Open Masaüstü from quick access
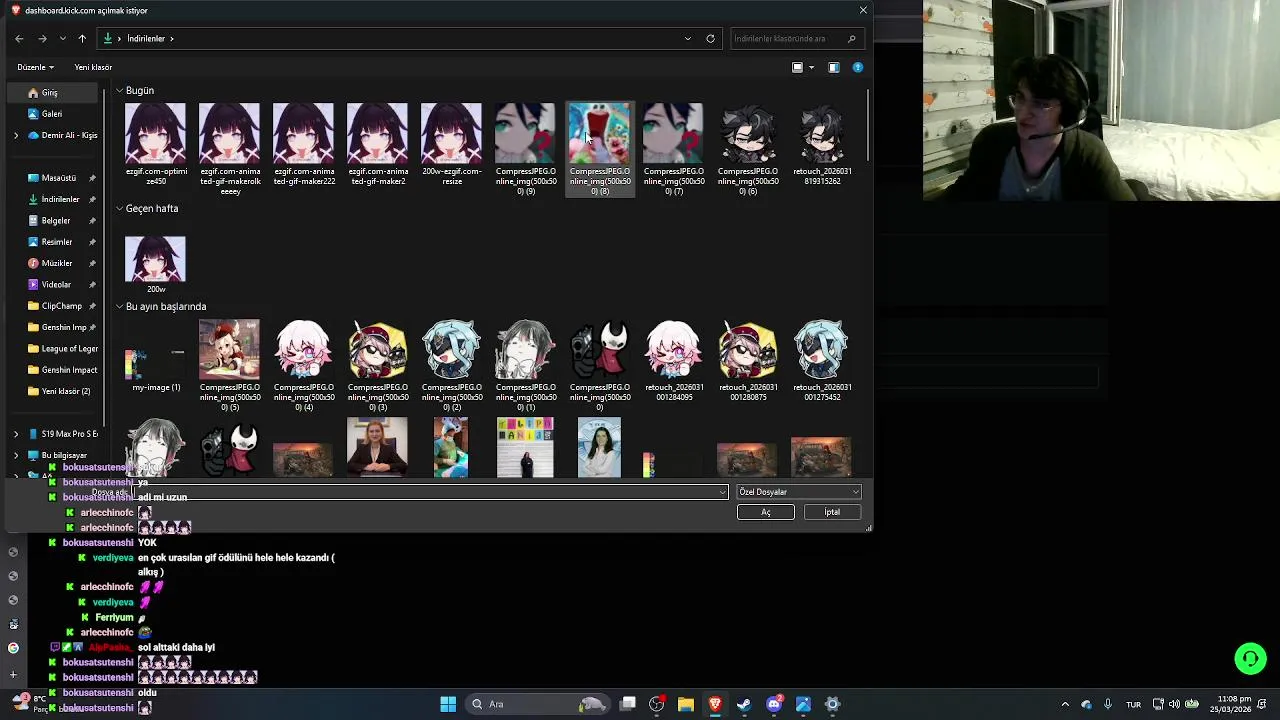Image resolution: width=1280 pixels, height=720 pixels. point(58,177)
